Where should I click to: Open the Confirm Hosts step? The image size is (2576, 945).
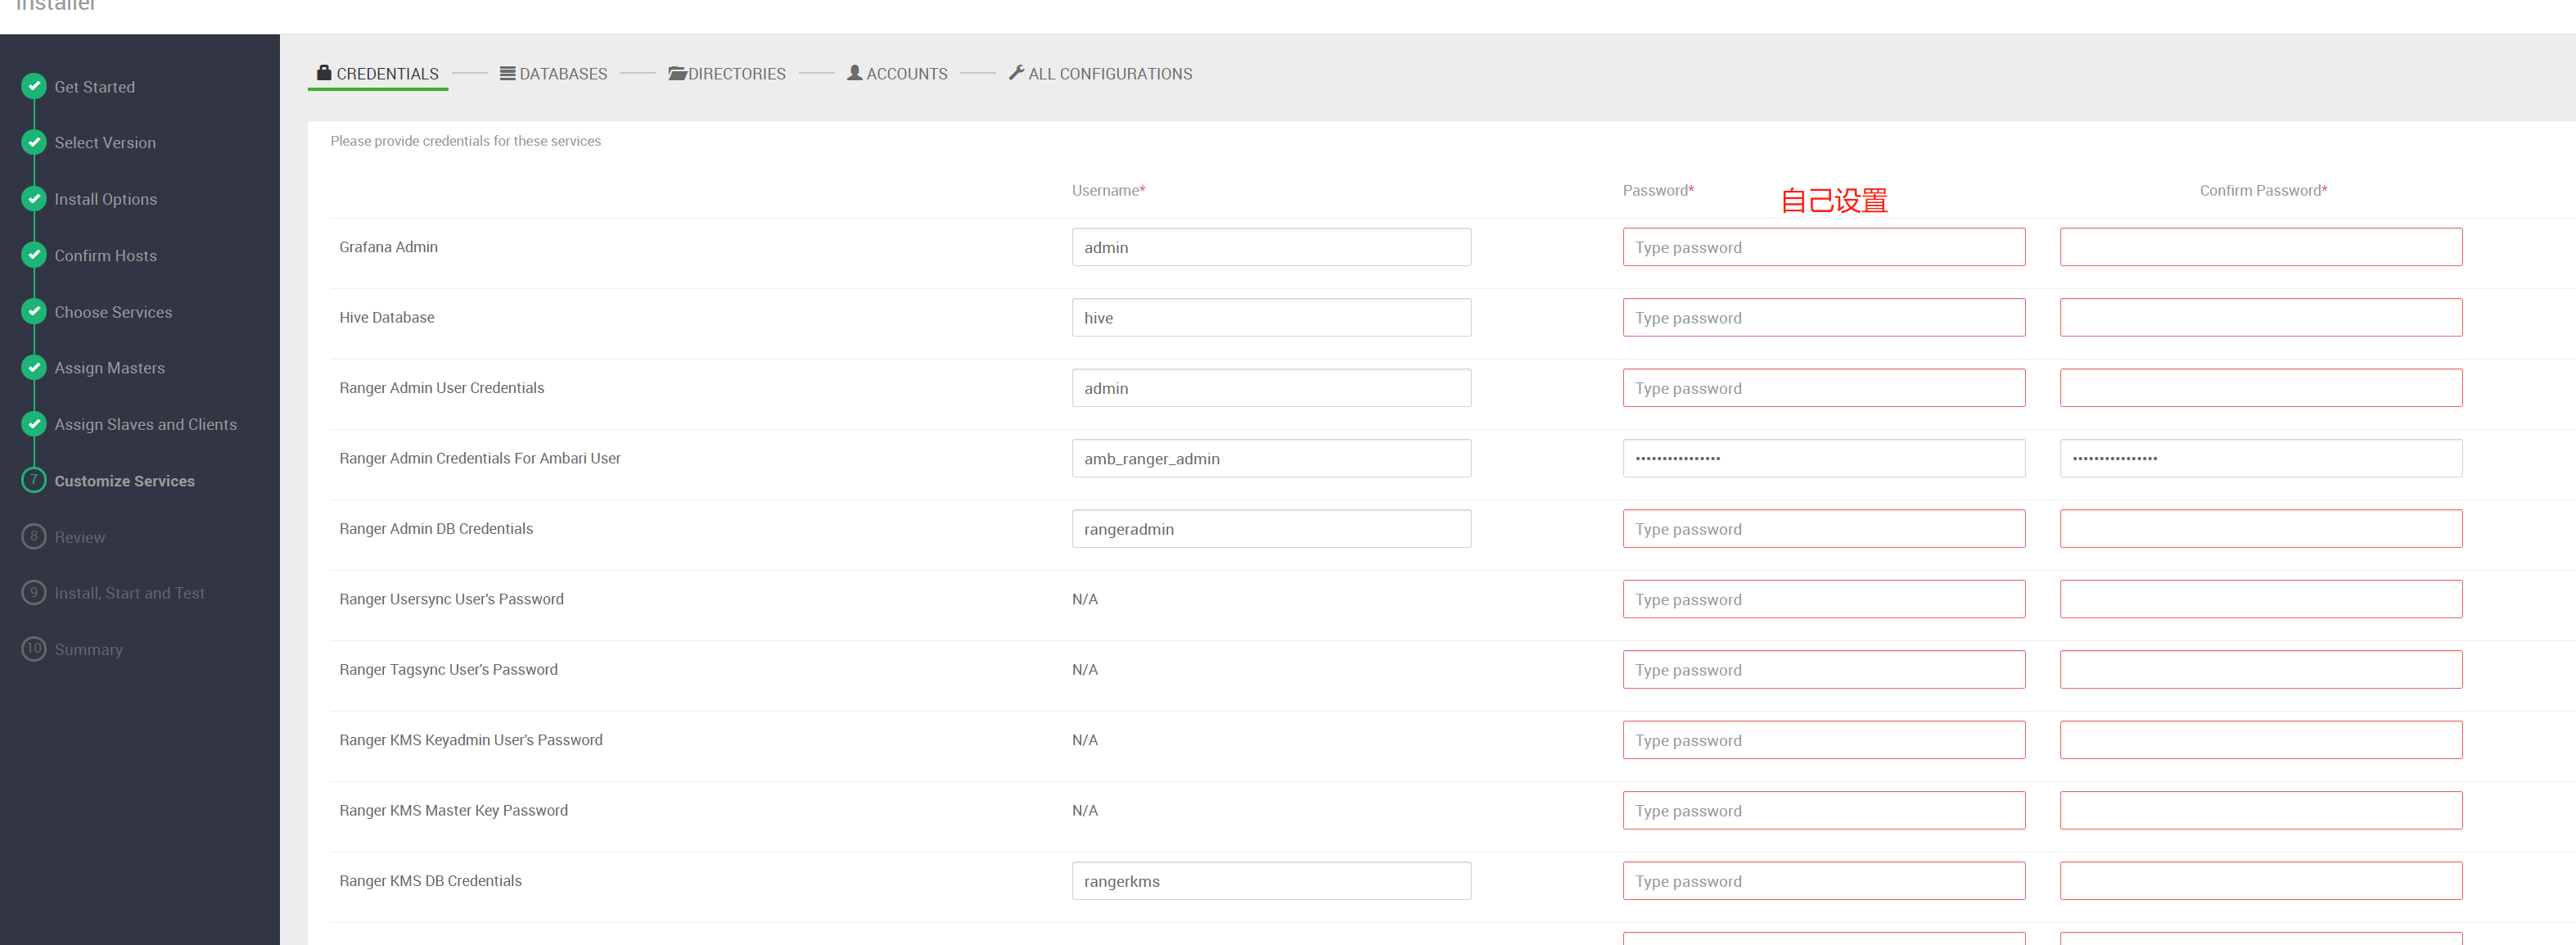(x=105, y=256)
